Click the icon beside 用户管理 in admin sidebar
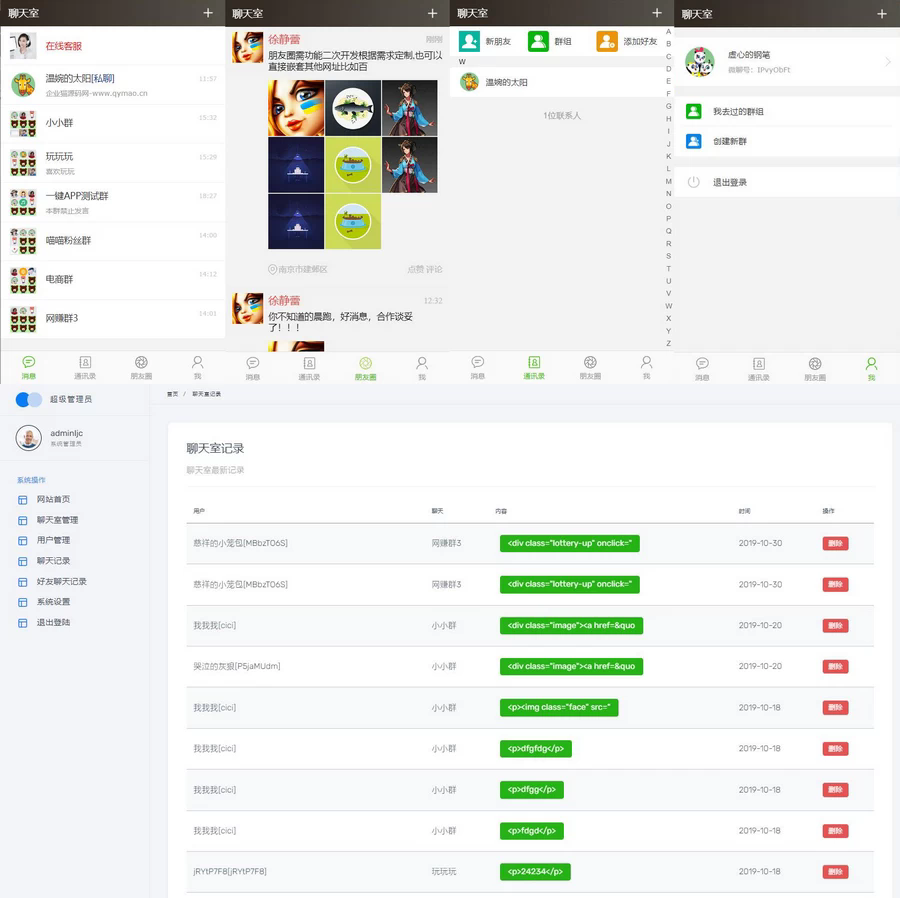This screenshot has height=898, width=900. 23,540
